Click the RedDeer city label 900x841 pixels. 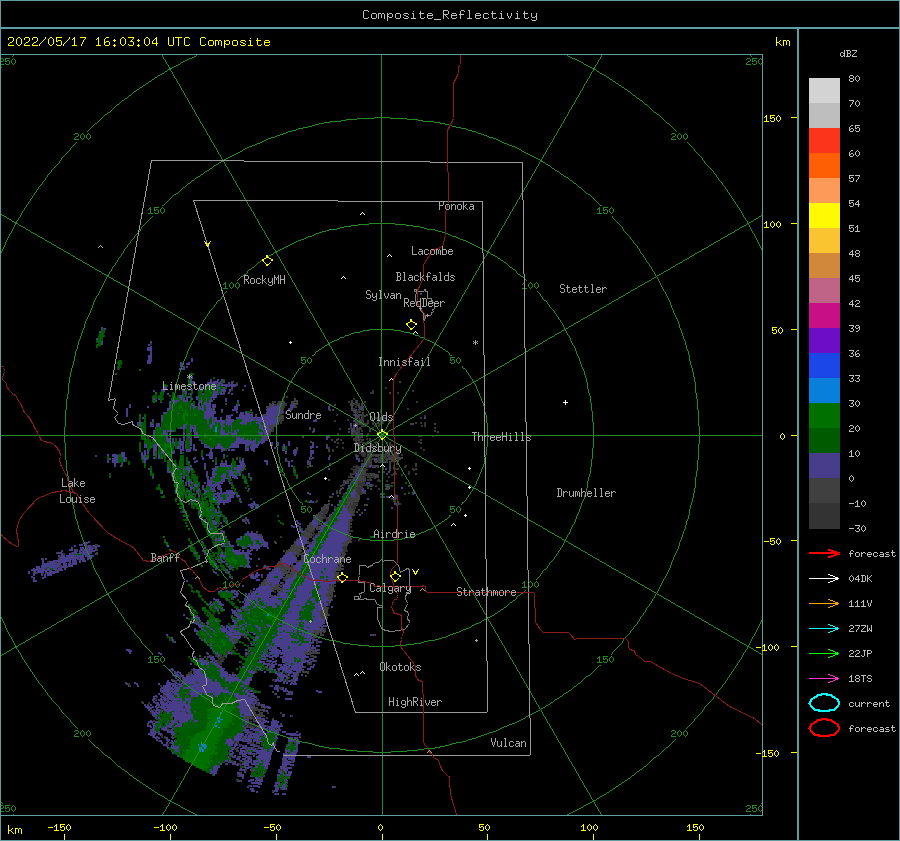(424, 303)
